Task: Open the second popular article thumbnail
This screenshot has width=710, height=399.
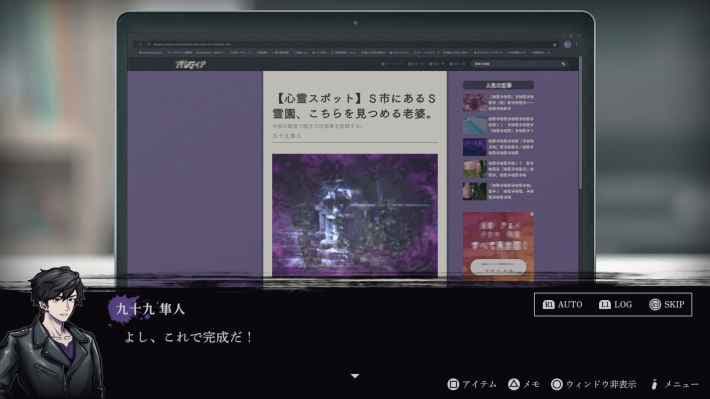Action: point(475,125)
